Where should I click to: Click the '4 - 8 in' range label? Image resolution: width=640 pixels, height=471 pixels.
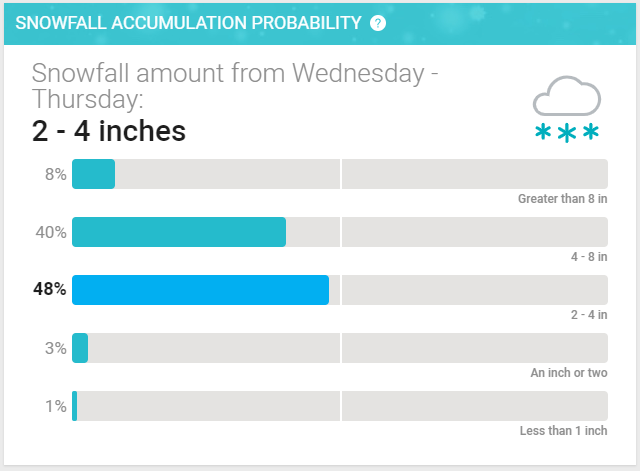pyautogui.click(x=589, y=257)
